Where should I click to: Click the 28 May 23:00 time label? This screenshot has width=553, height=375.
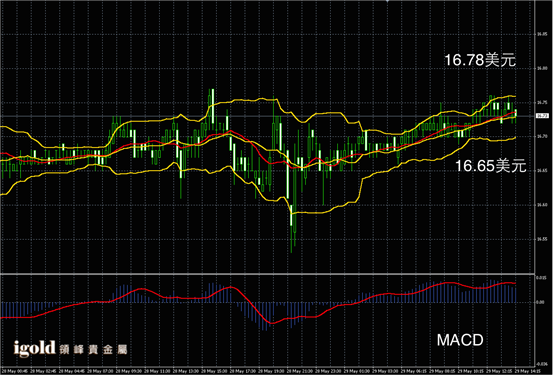[x=327, y=371]
